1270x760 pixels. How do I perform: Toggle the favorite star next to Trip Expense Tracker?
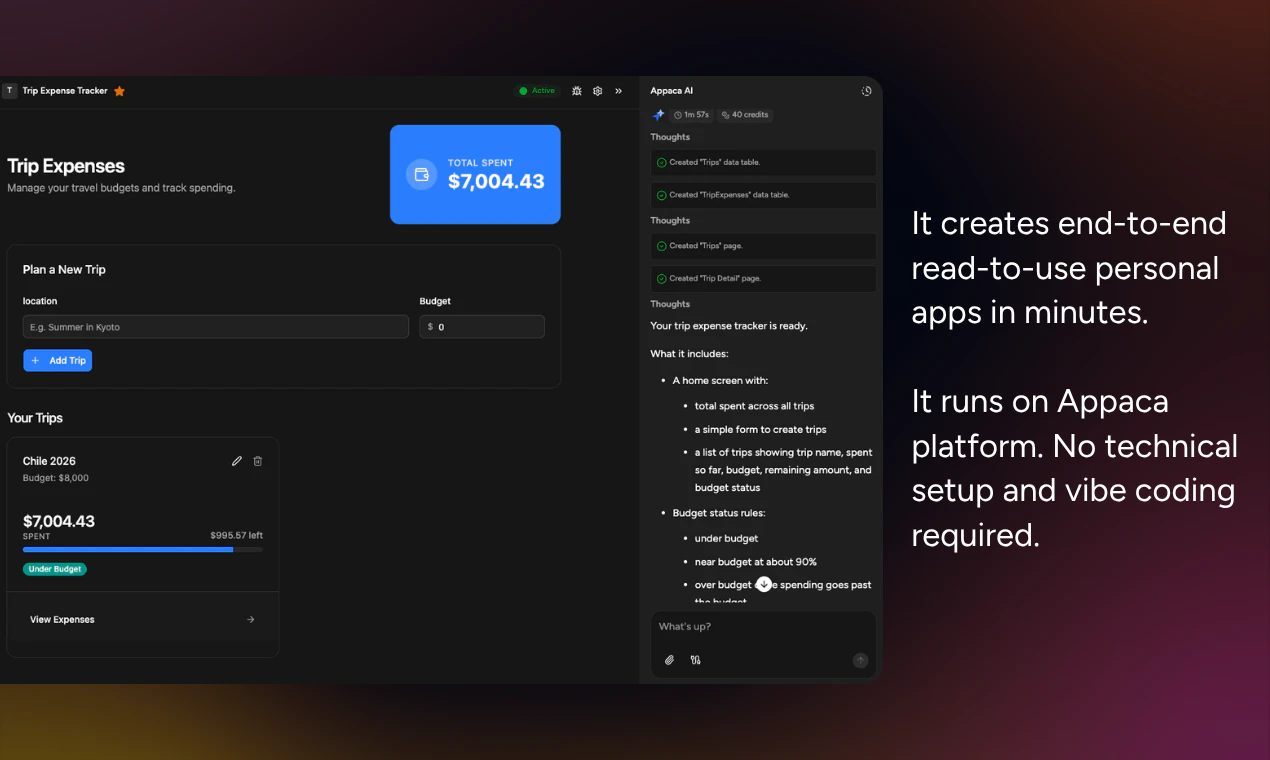click(x=119, y=90)
